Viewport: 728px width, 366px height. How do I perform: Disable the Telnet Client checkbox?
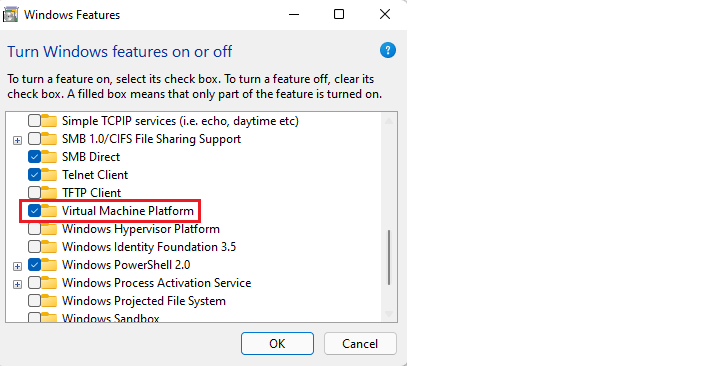coord(34,175)
